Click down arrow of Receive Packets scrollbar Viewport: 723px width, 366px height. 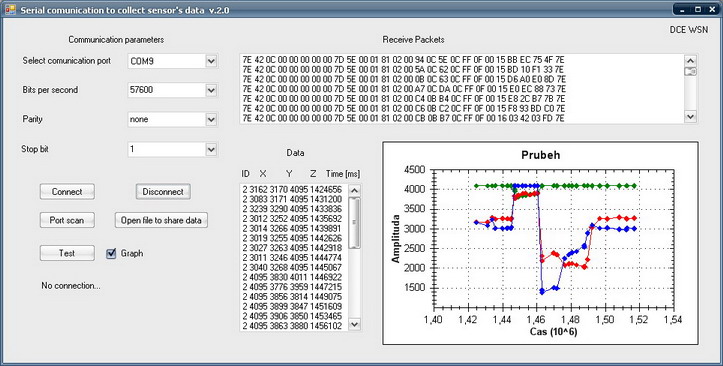pos(690,117)
